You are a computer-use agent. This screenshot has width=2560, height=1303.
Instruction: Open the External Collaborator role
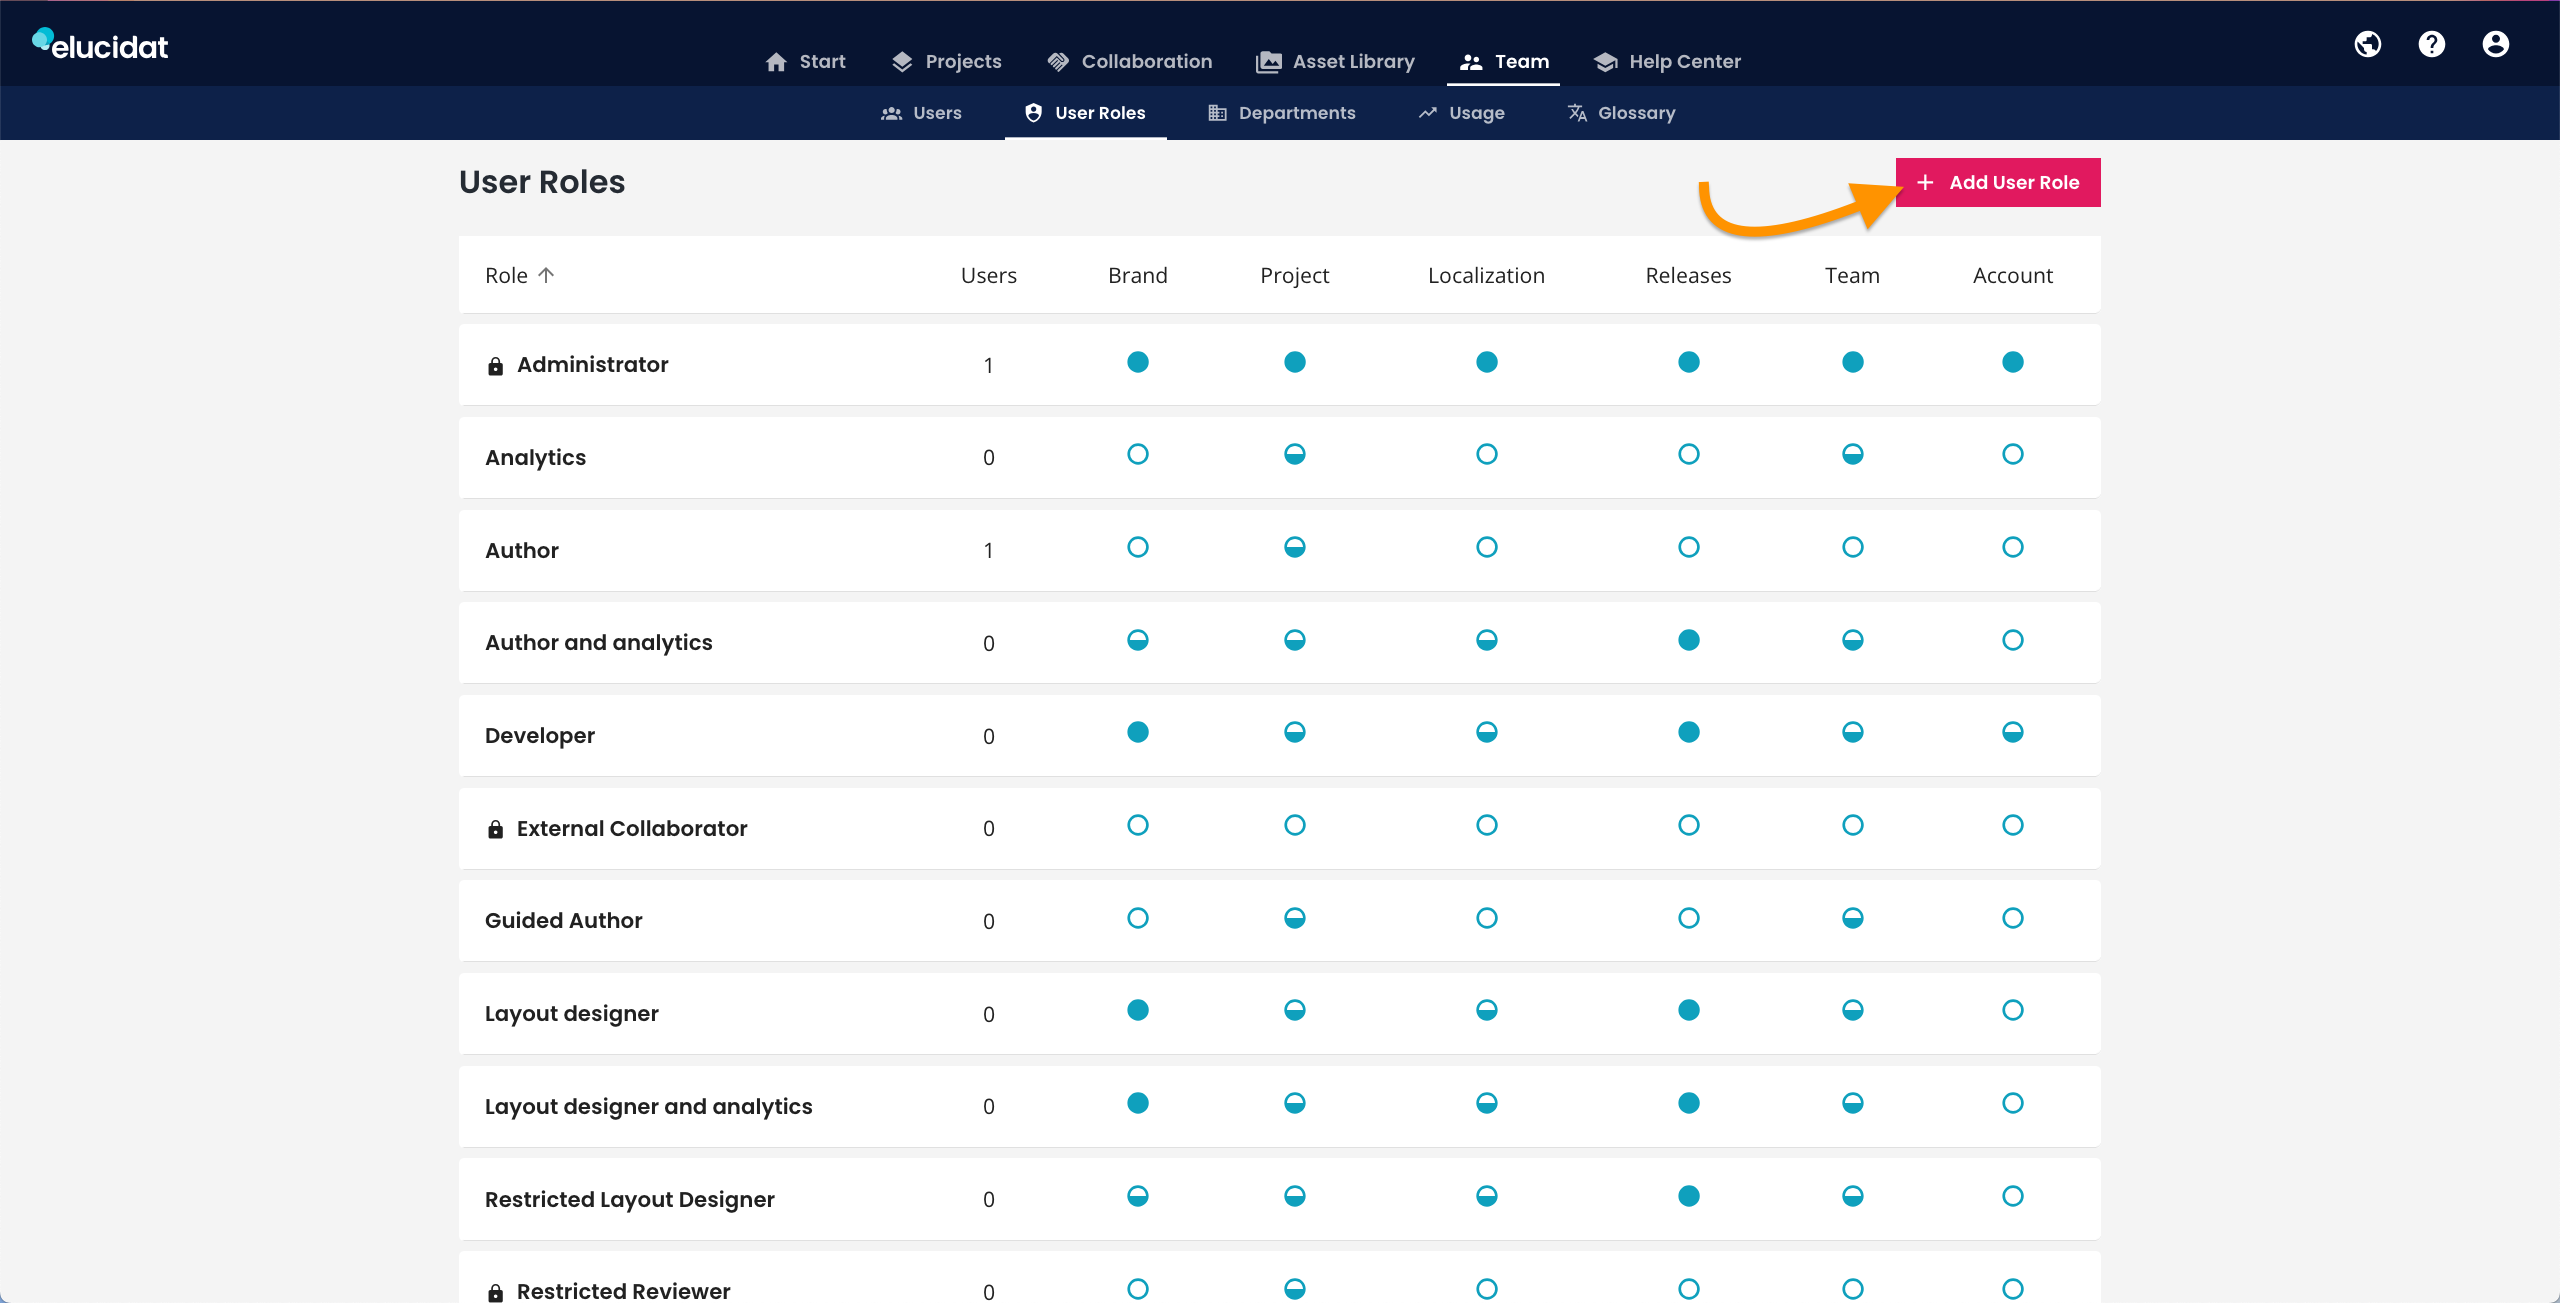pyautogui.click(x=631, y=828)
